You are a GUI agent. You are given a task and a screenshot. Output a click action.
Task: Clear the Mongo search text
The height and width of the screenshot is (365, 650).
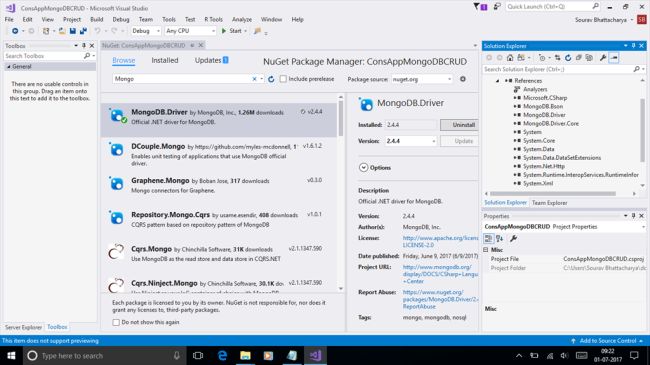point(254,79)
